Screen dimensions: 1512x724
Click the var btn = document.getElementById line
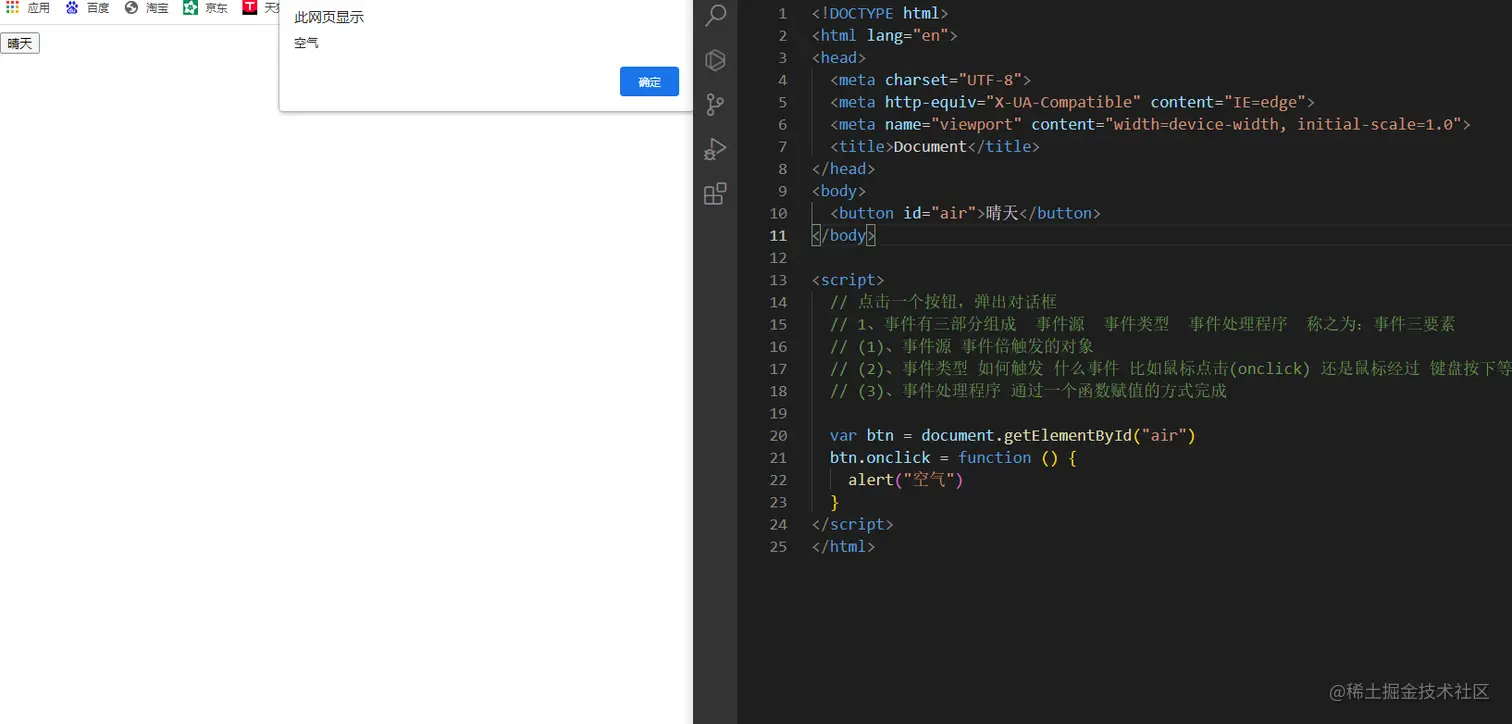[x=1013, y=435]
